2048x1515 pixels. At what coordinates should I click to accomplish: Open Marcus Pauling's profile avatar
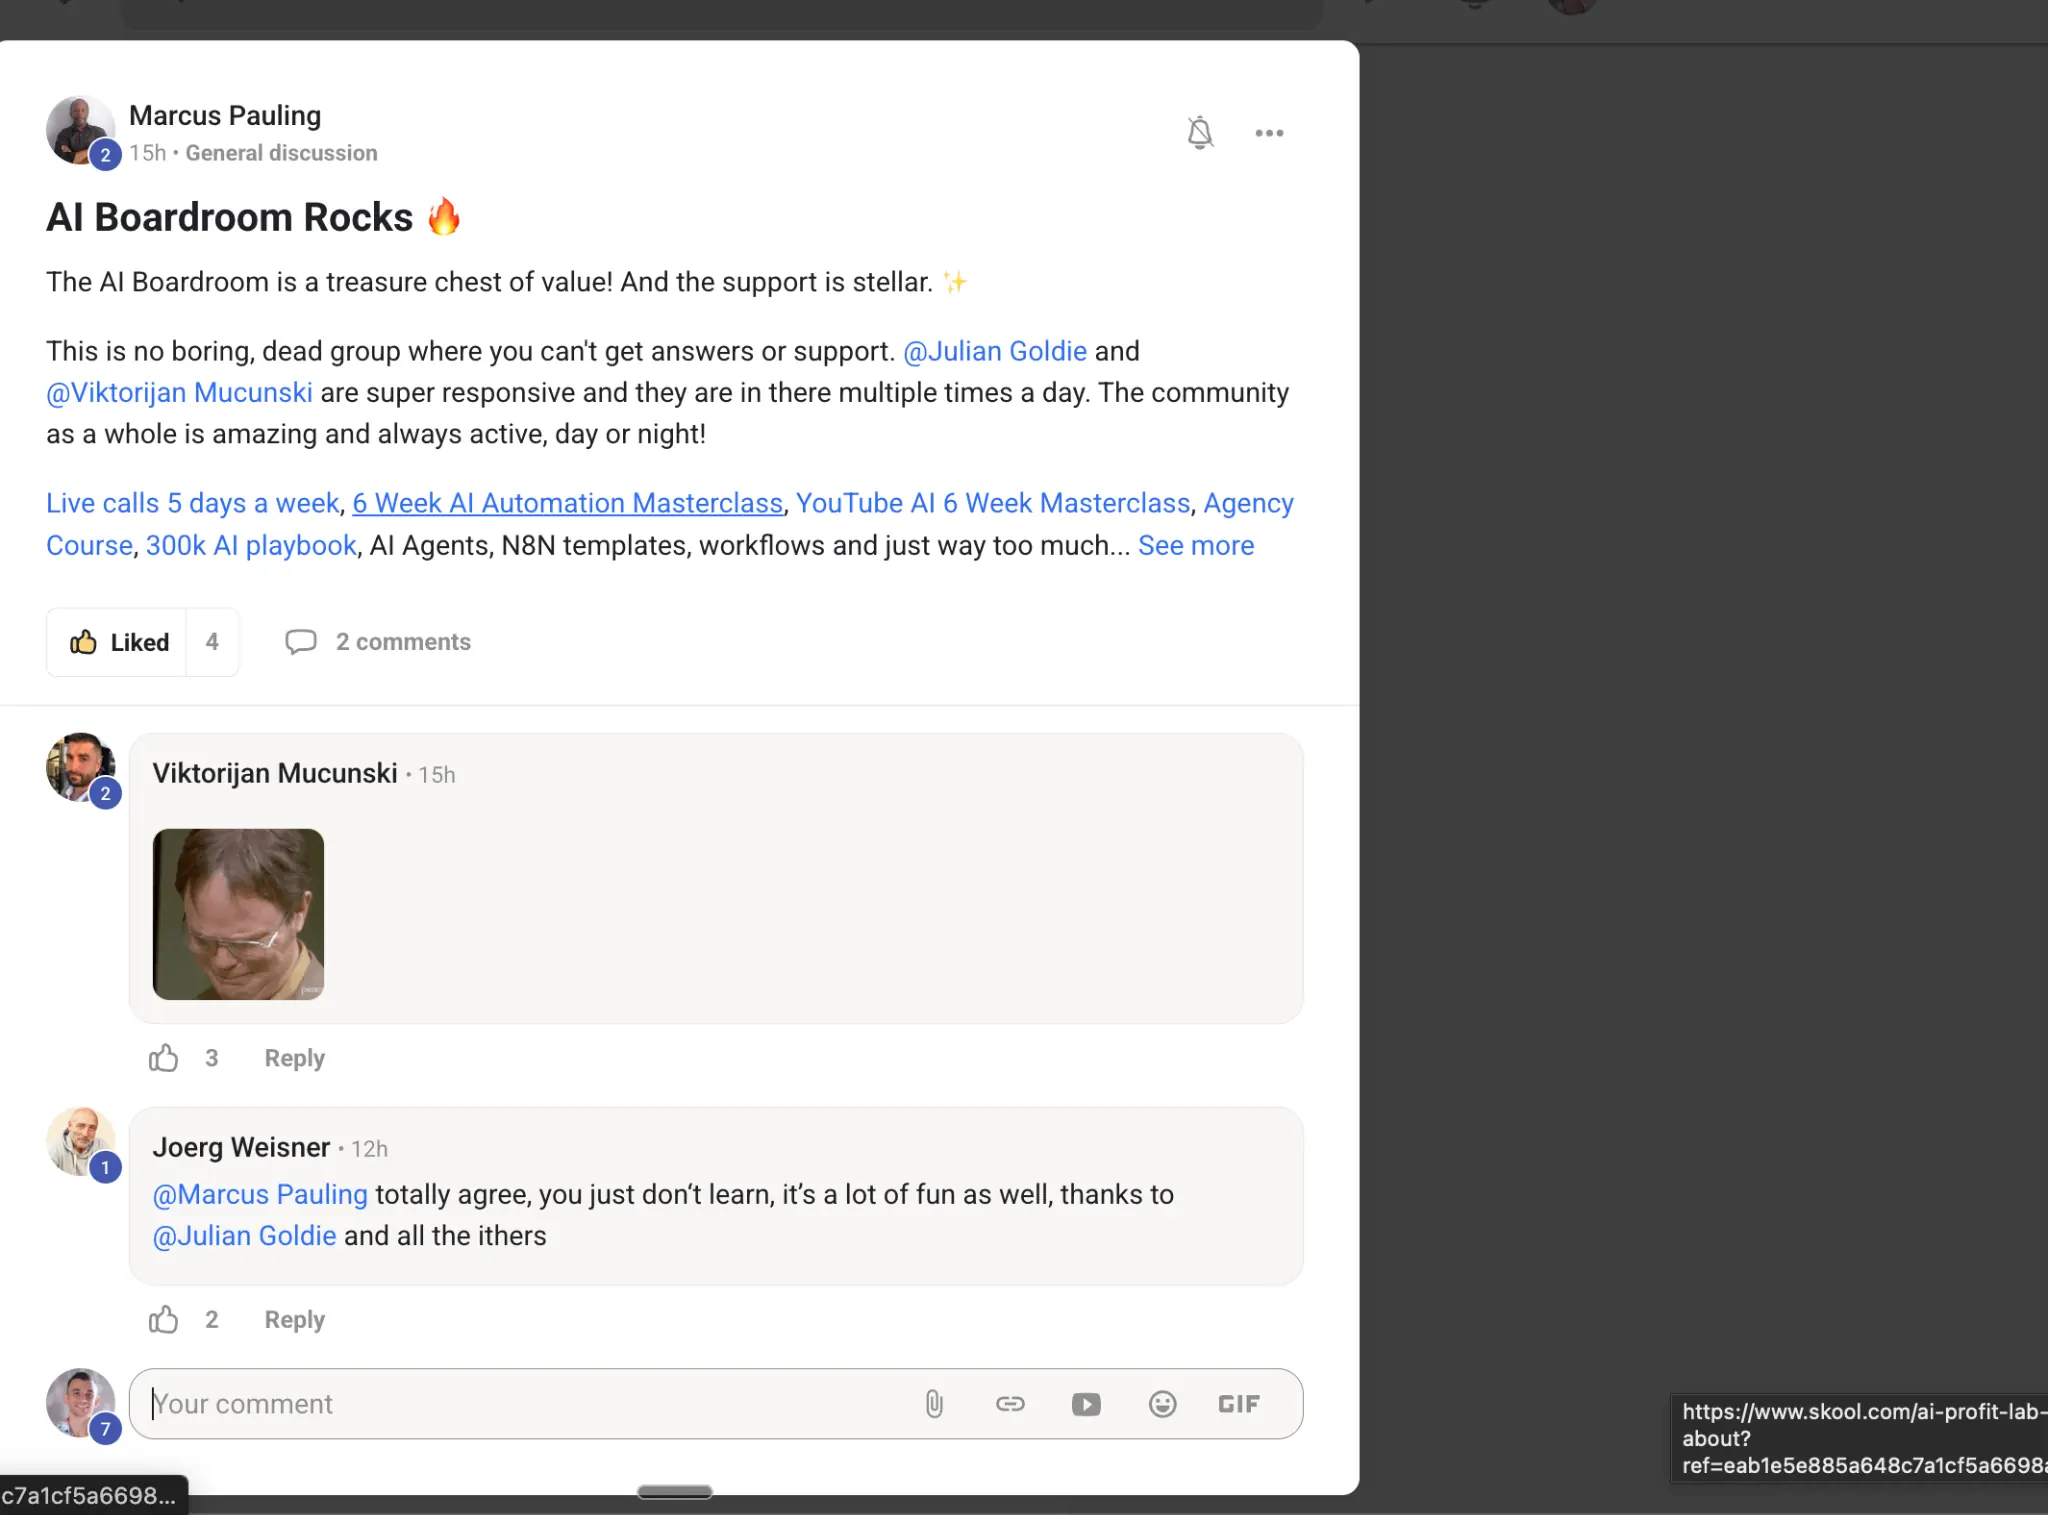80,131
